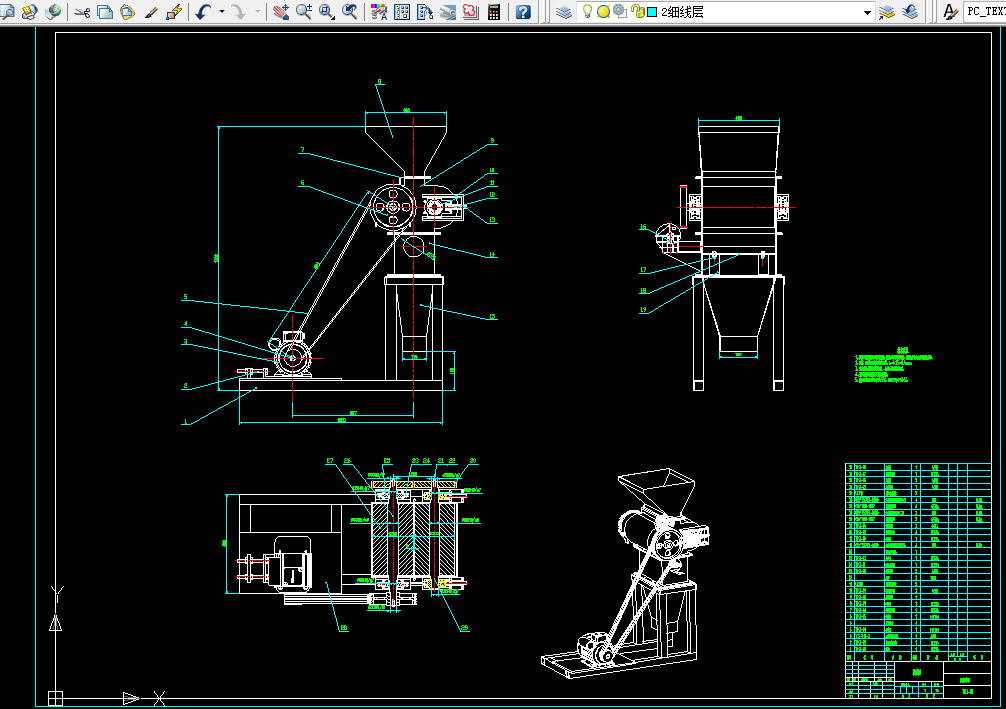Open the undo history dropdown arrow
The height and width of the screenshot is (709, 1006).
click(222, 12)
